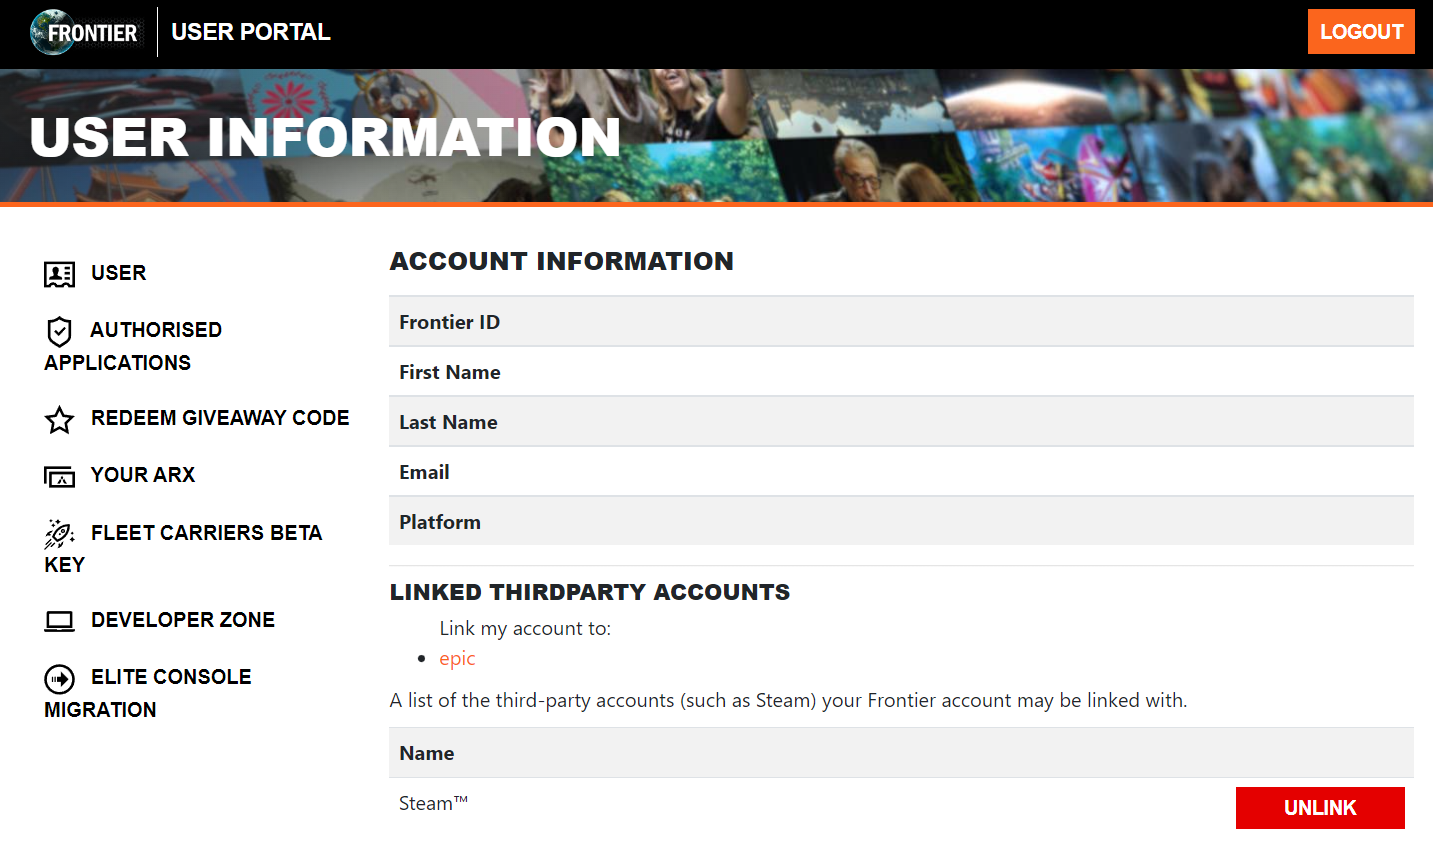The height and width of the screenshot is (851, 1433).
Task: Click the Redeem Giveaway star icon
Action: tap(59, 420)
